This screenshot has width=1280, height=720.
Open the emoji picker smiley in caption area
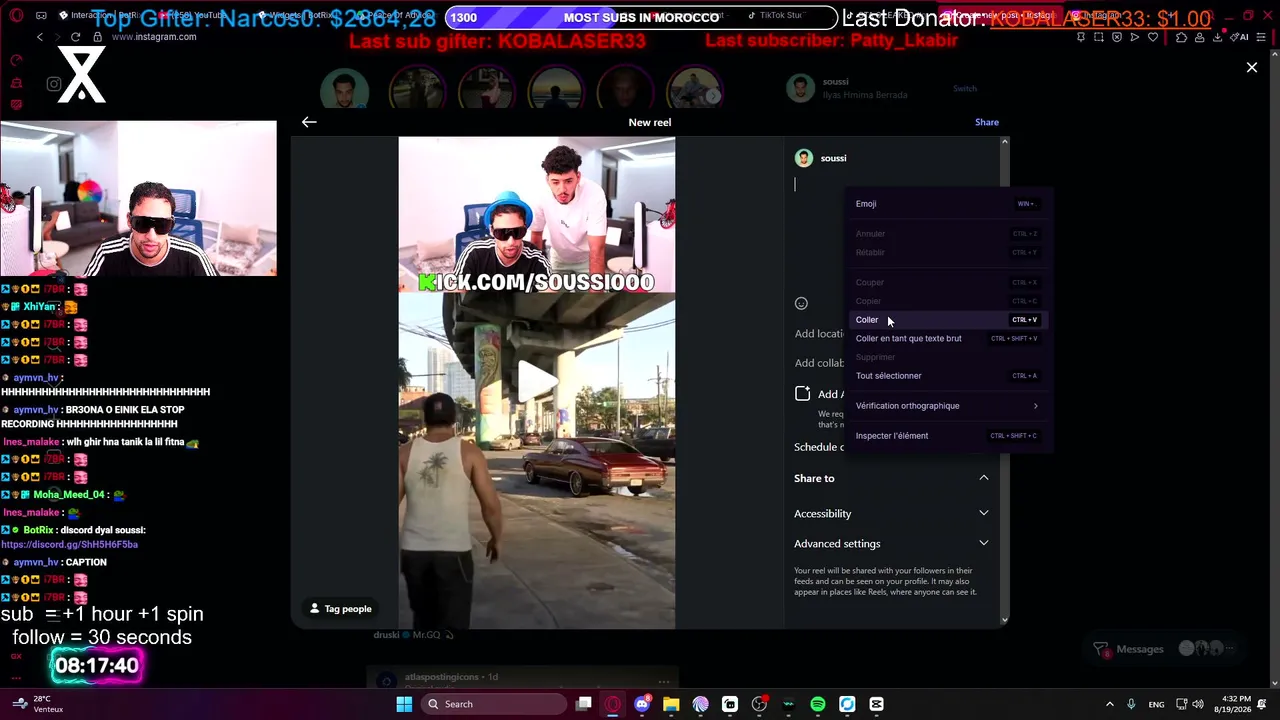pyautogui.click(x=801, y=304)
